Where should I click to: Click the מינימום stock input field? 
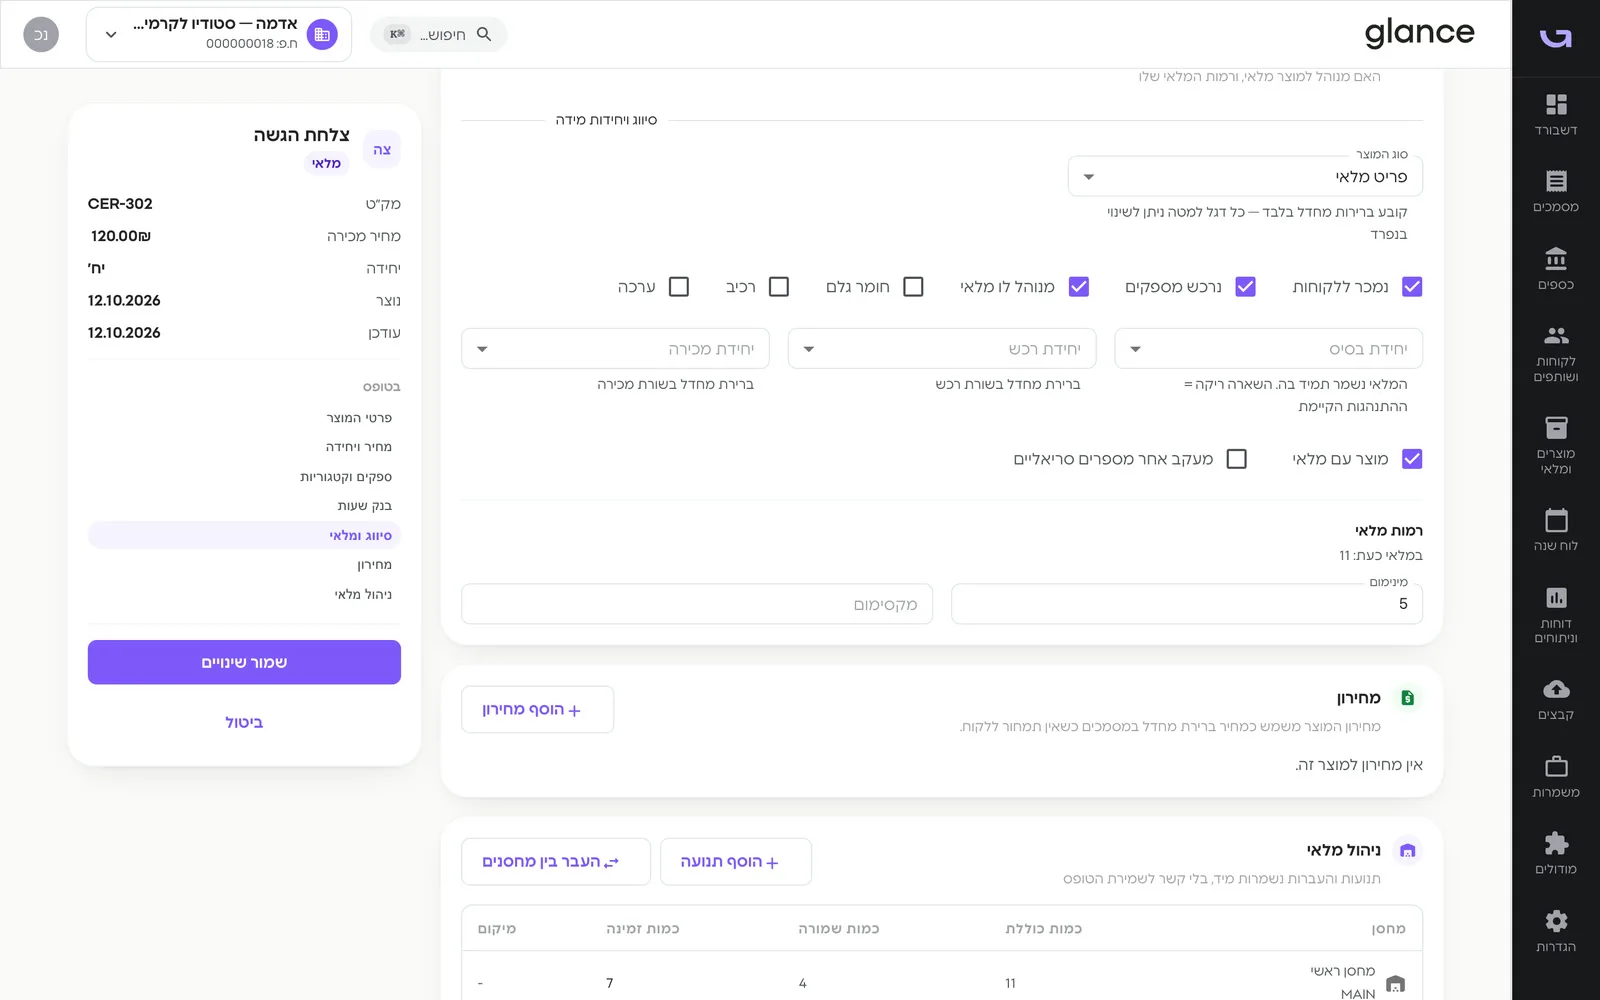click(x=1187, y=604)
